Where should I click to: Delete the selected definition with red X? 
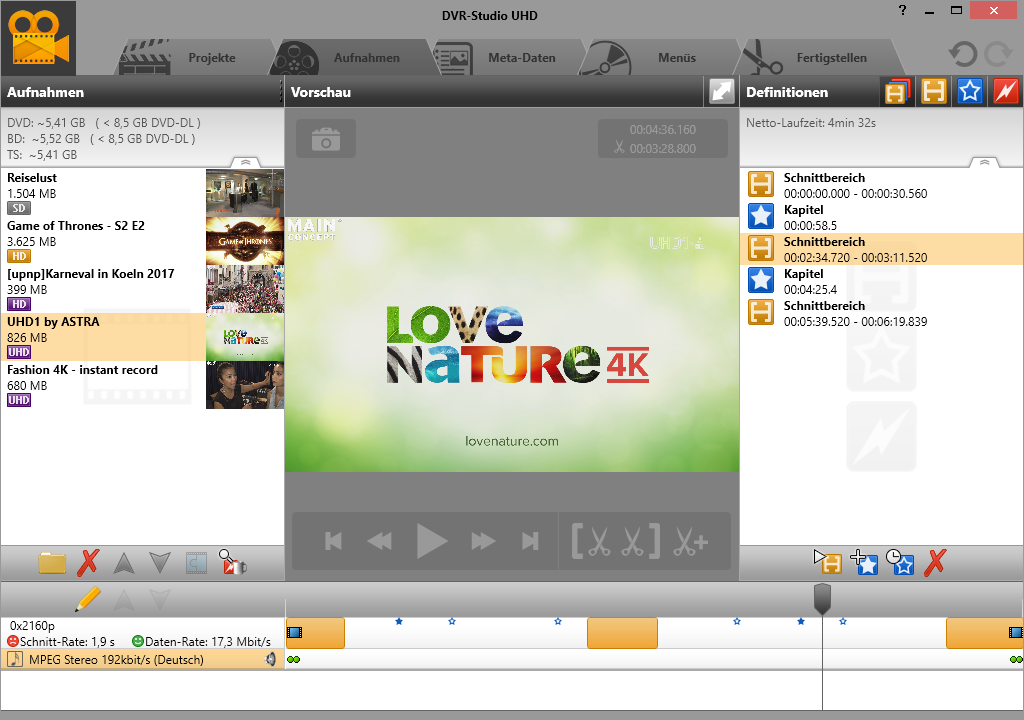pyautogui.click(x=934, y=562)
